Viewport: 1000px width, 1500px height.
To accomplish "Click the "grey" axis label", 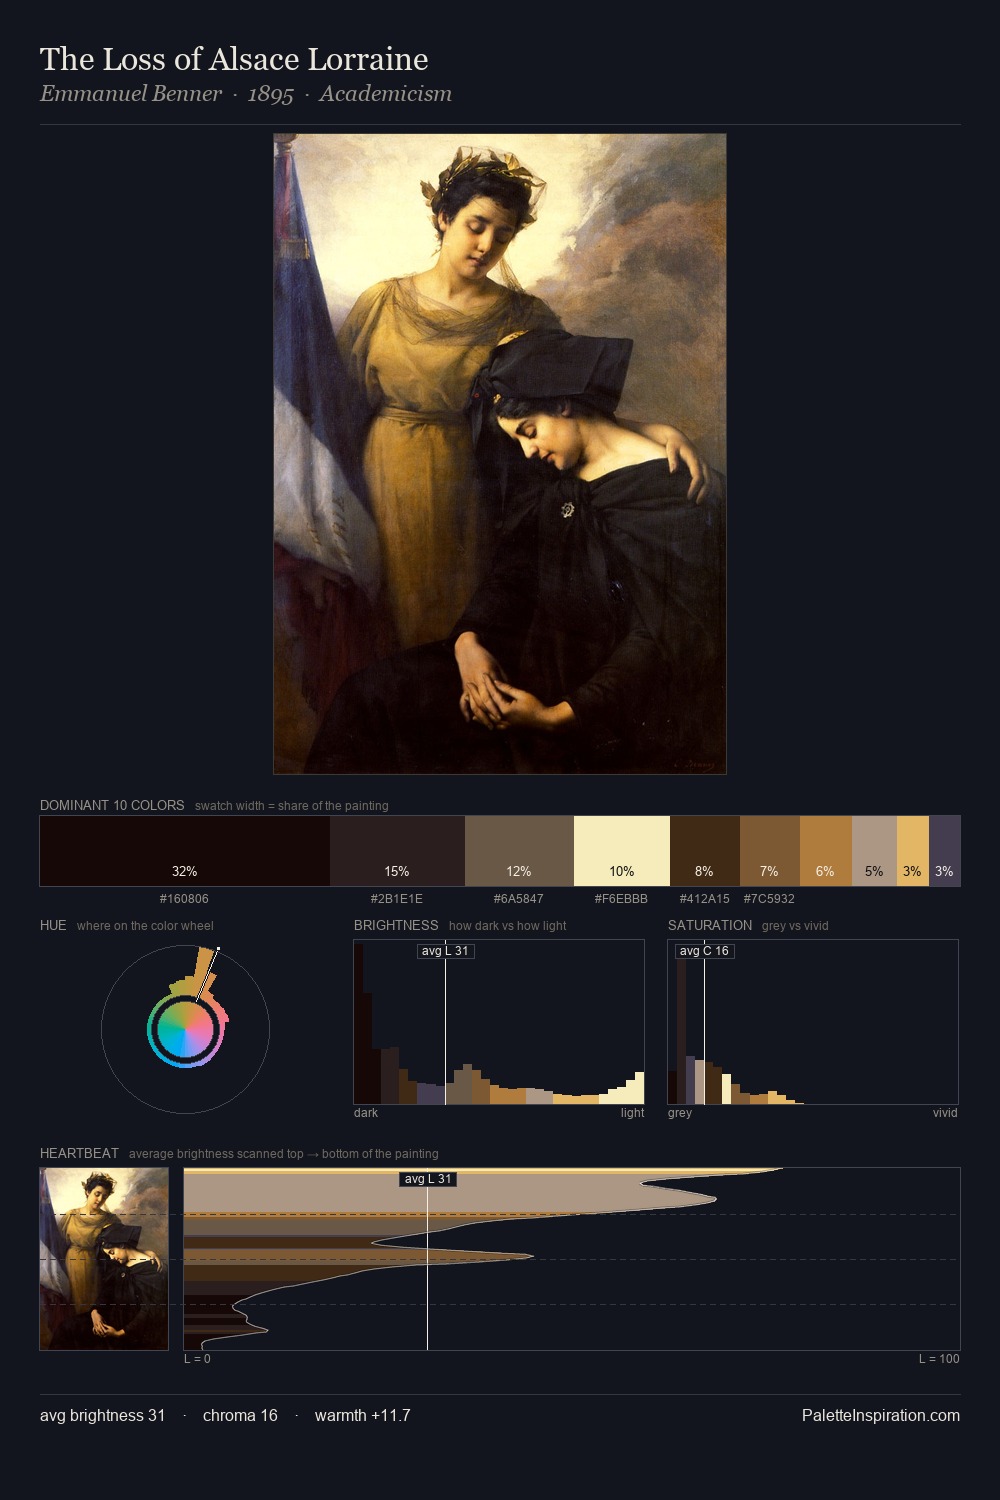I will (x=680, y=1113).
